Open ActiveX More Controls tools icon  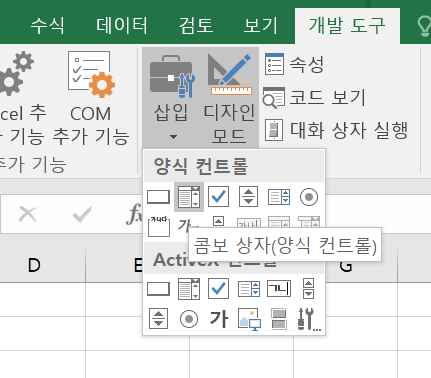pyautogui.click(x=309, y=319)
